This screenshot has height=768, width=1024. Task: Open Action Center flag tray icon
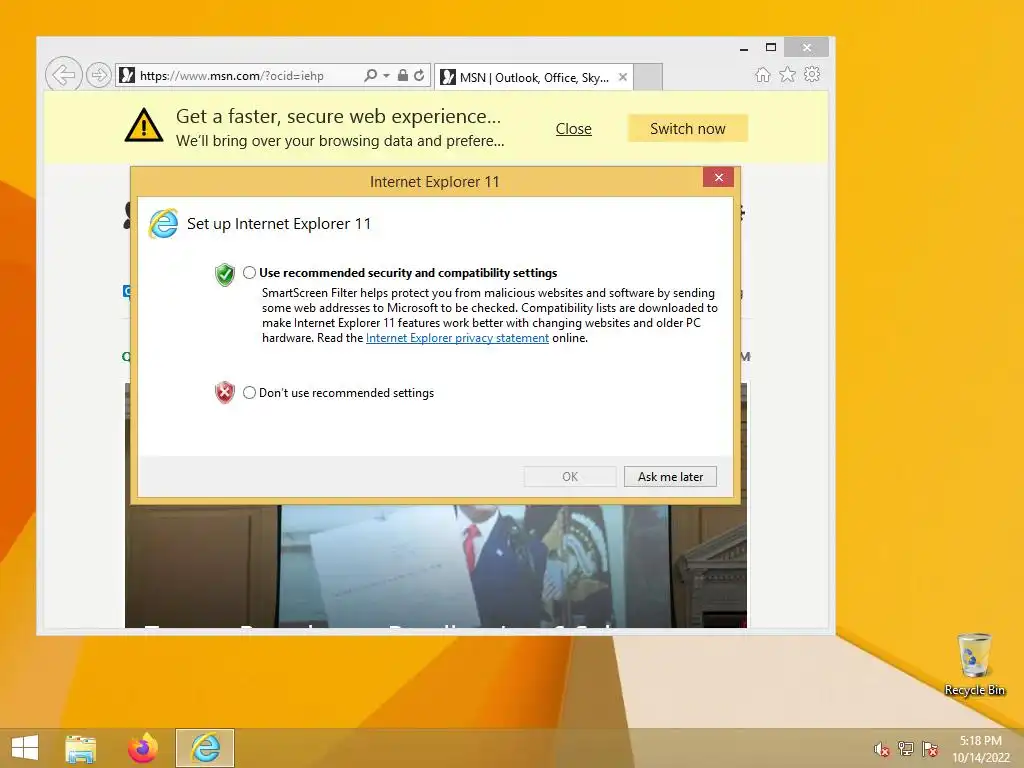[x=930, y=749]
